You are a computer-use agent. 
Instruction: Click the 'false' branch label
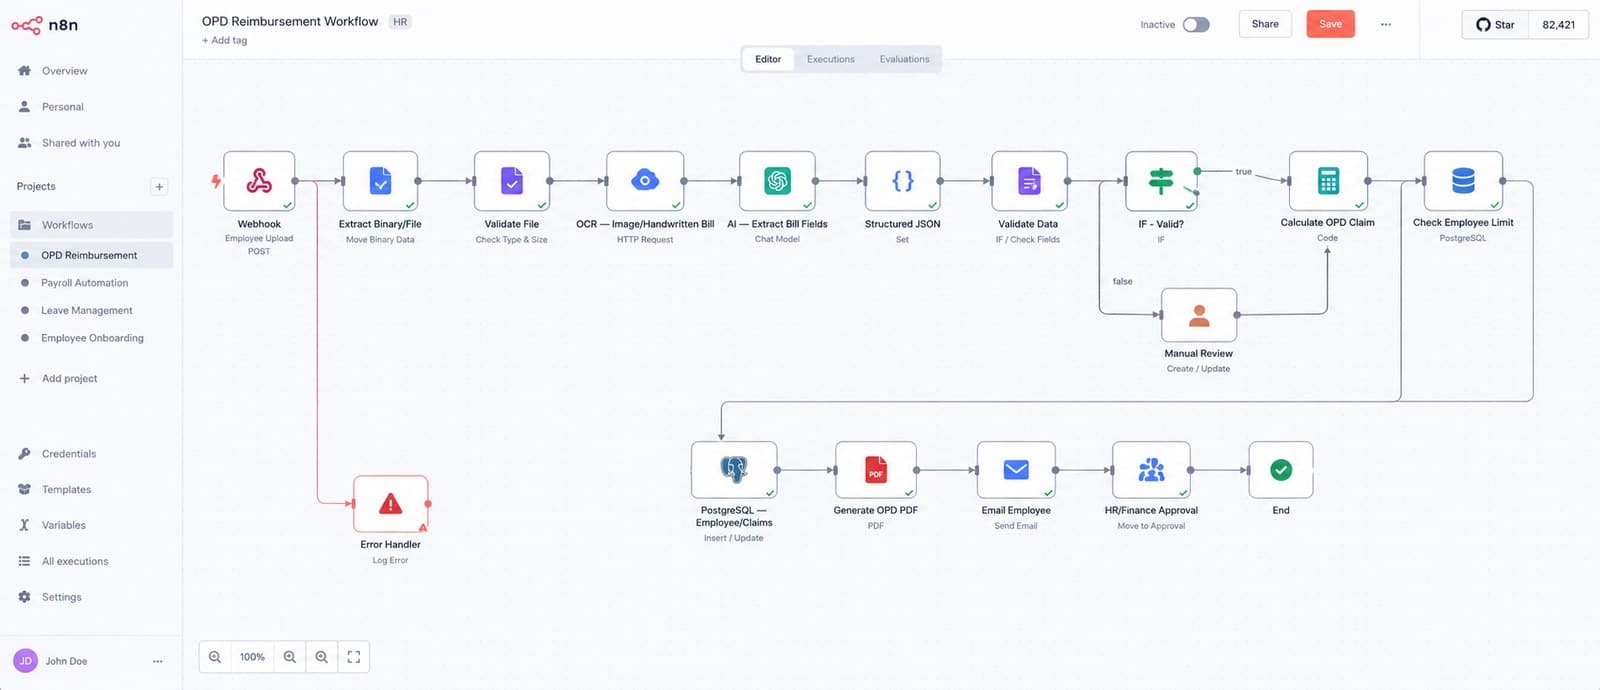[x=1122, y=282]
